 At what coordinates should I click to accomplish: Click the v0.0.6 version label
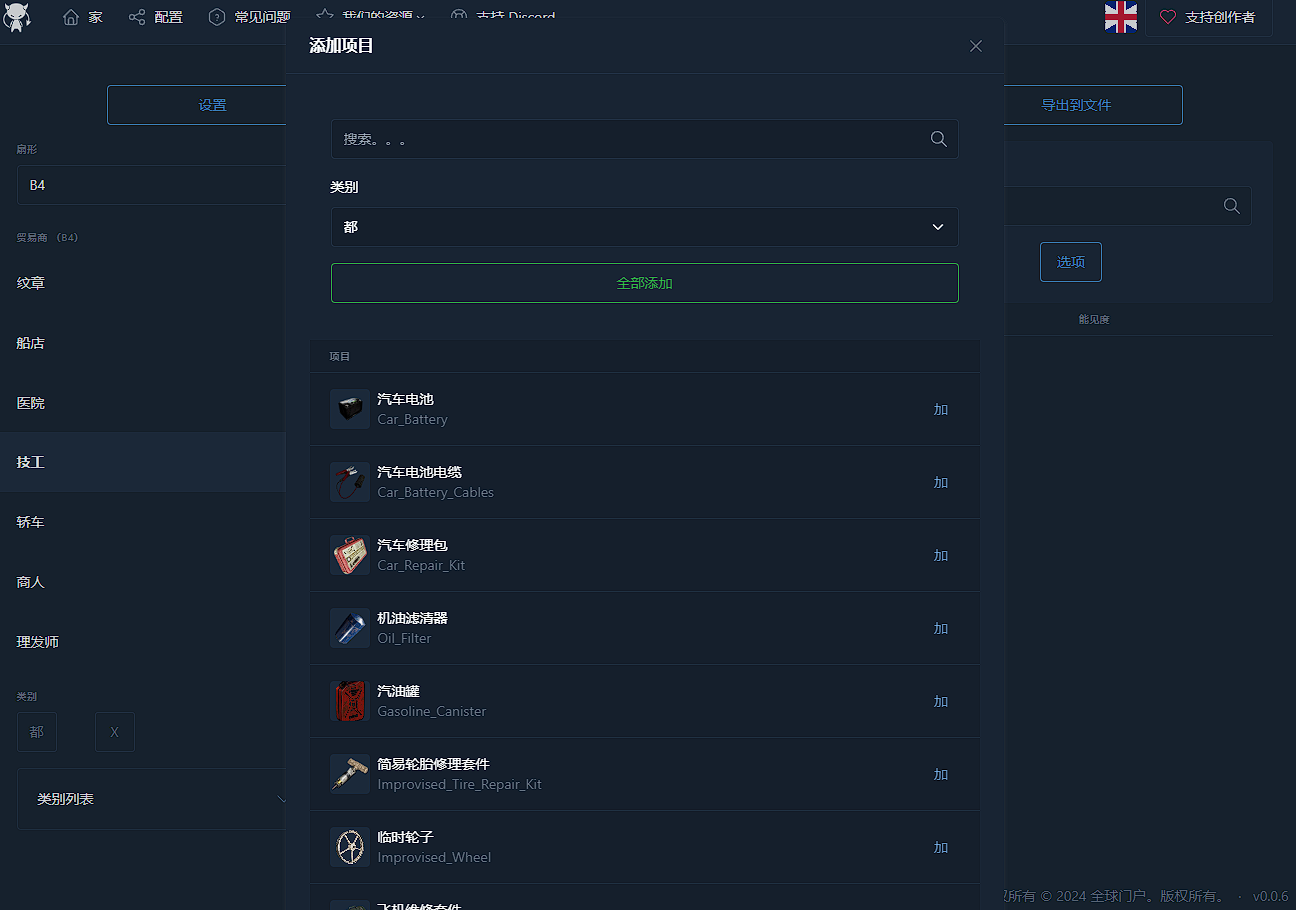point(1271,896)
